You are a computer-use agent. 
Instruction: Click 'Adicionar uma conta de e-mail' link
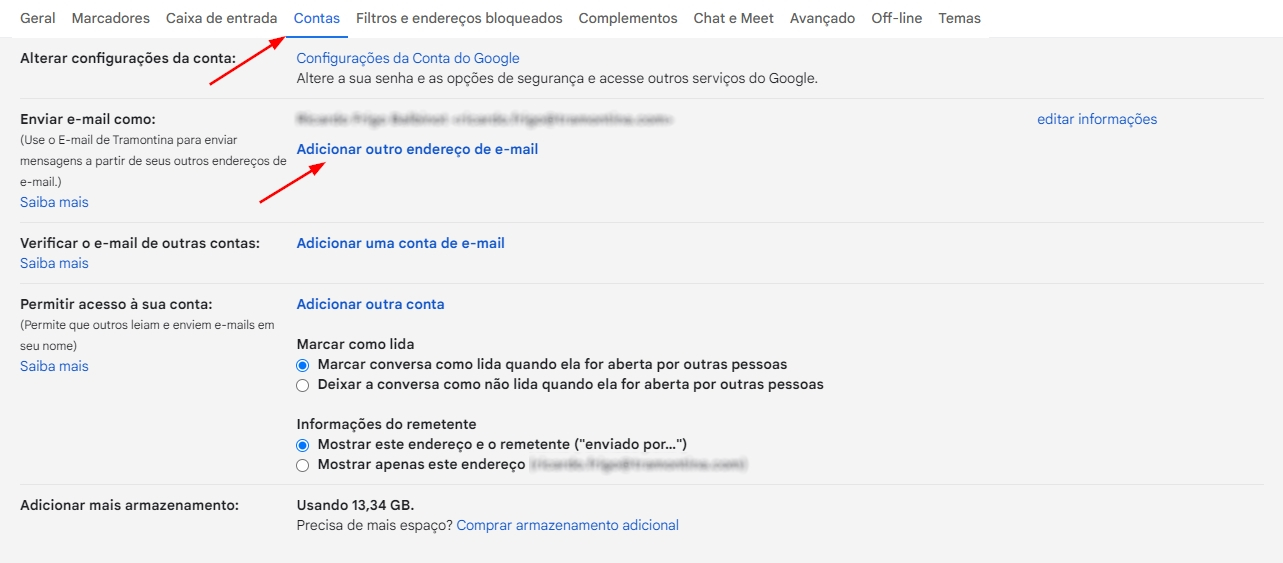click(400, 243)
